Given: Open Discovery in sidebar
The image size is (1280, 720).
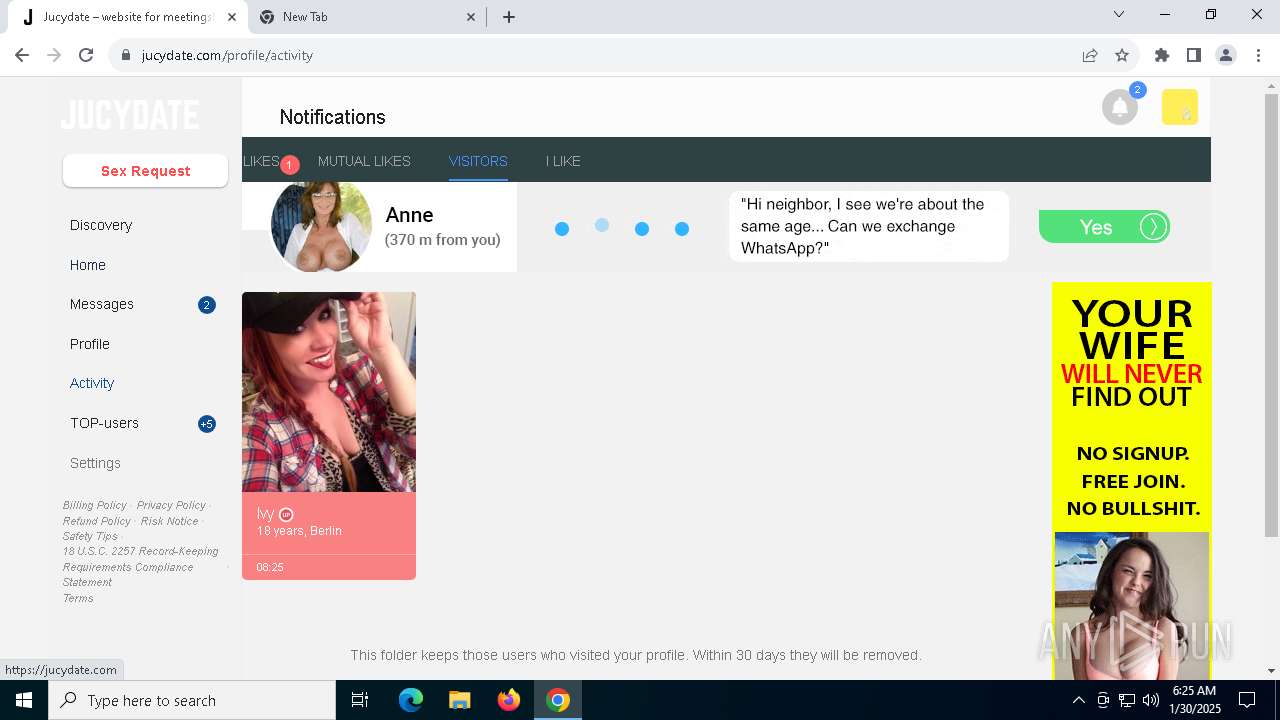Looking at the screenshot, I should [x=101, y=225].
